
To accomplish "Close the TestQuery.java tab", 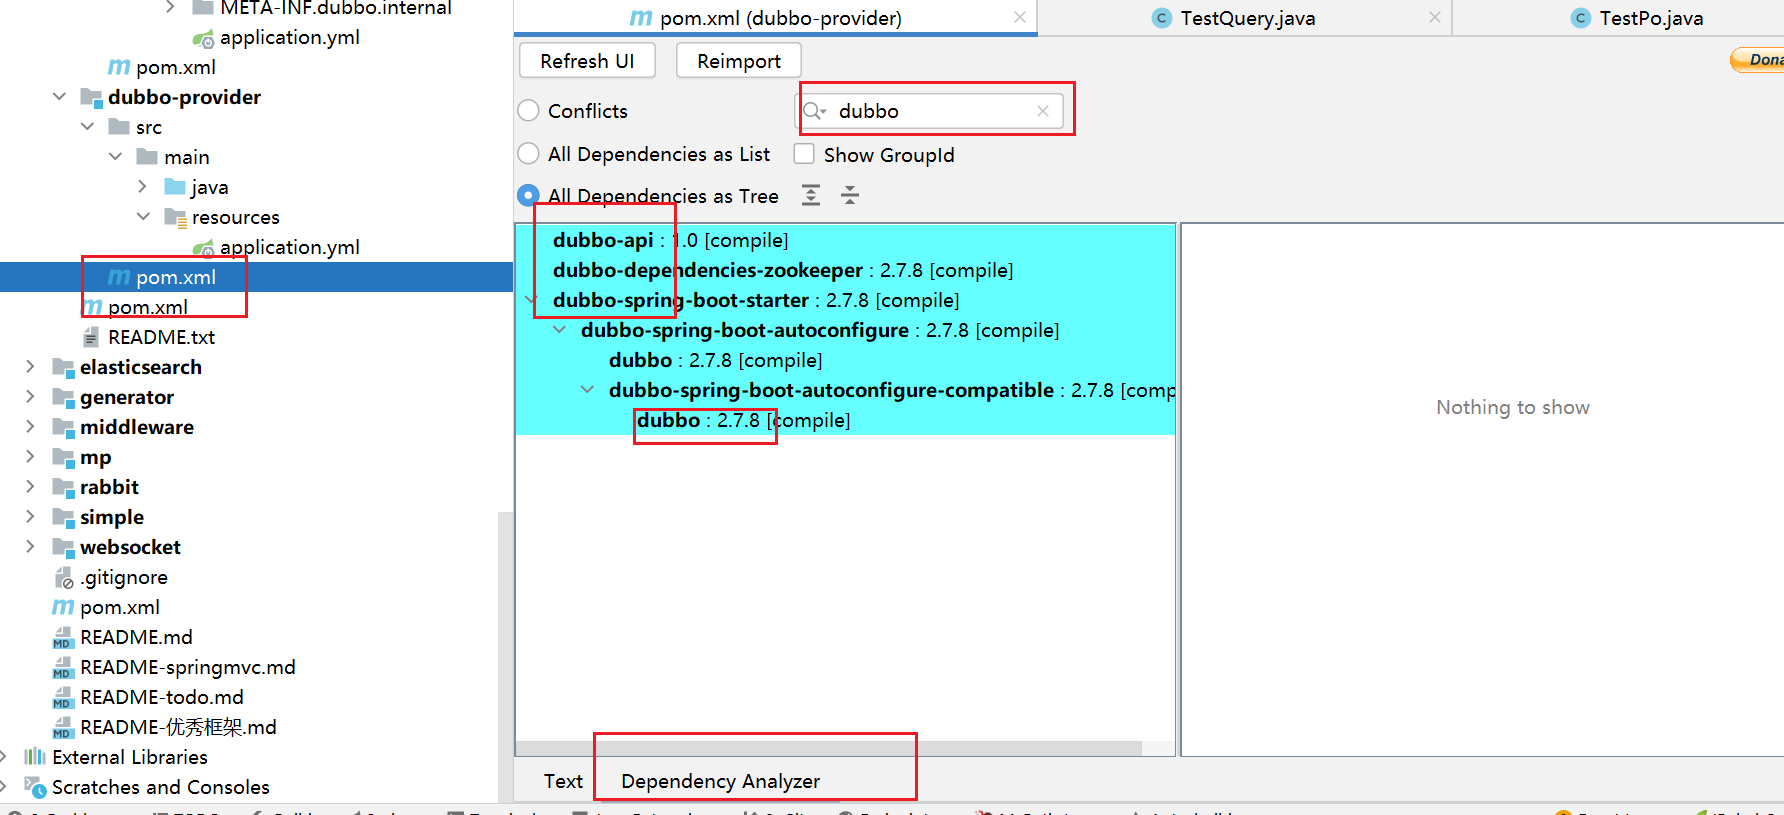I will coord(1435,17).
